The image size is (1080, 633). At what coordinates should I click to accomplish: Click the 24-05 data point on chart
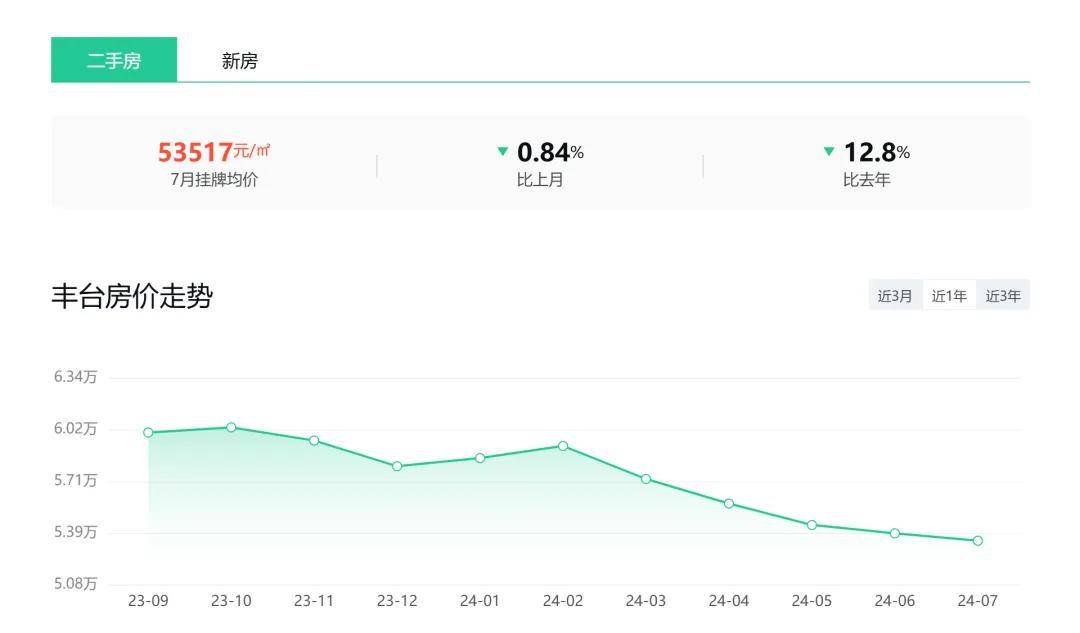[x=812, y=525]
